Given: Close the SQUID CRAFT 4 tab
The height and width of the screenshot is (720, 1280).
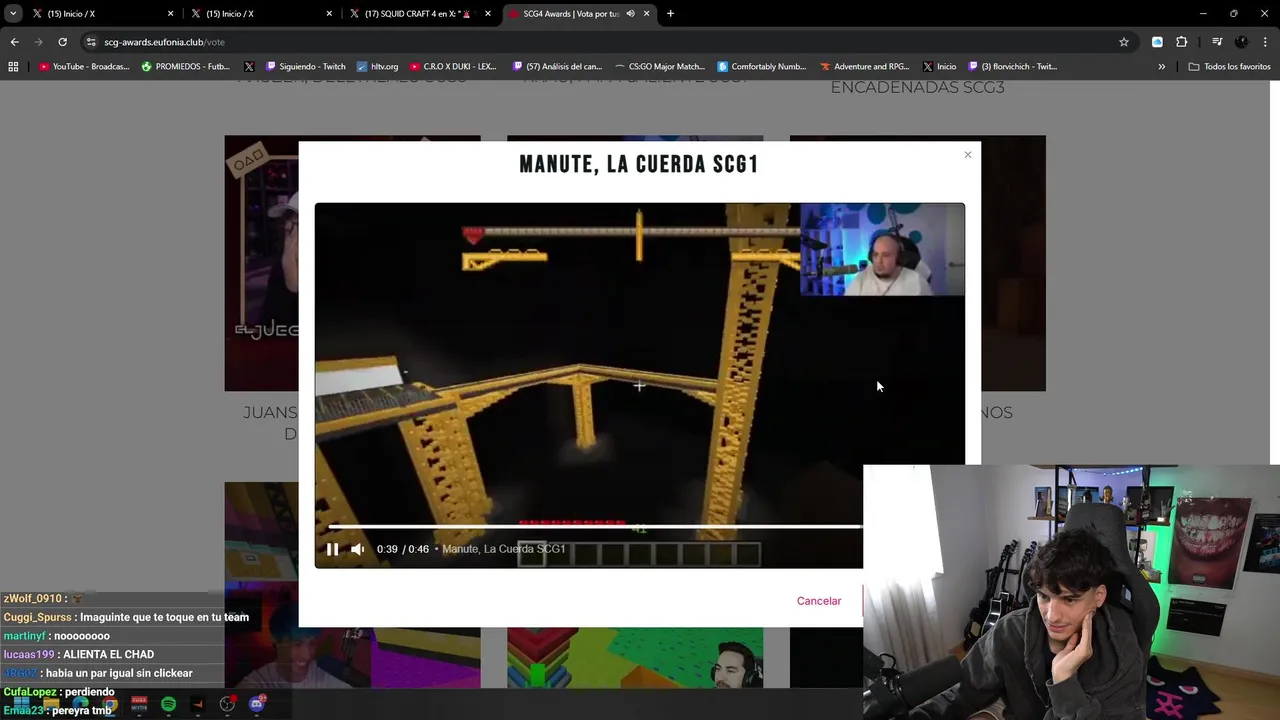Looking at the screenshot, I should [488, 14].
